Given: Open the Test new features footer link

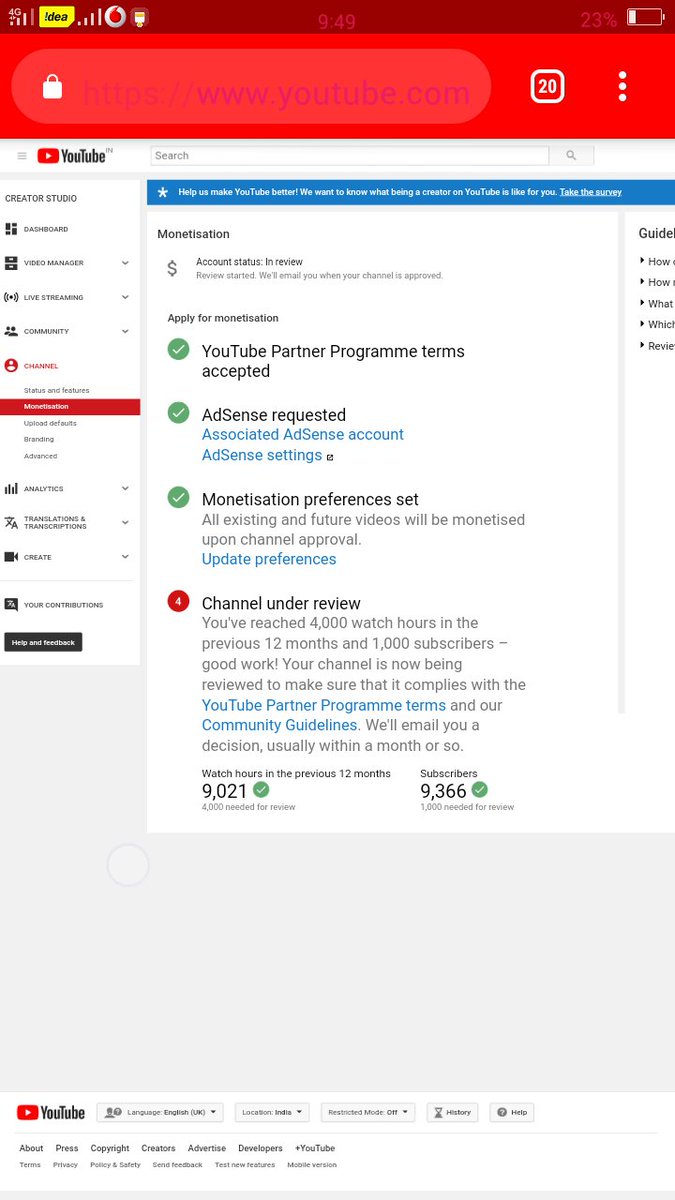Looking at the screenshot, I should point(245,1165).
